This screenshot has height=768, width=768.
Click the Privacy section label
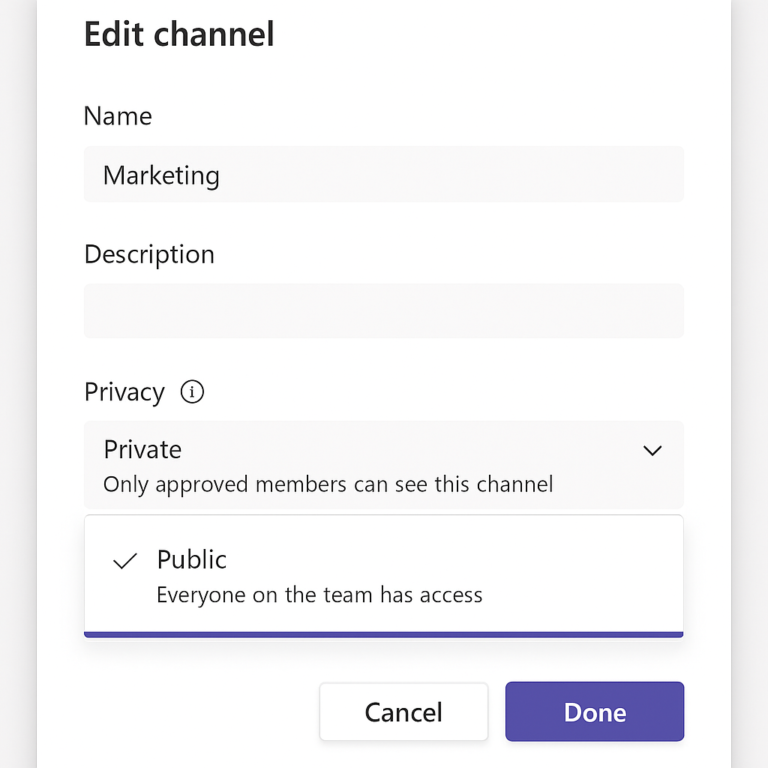pyautogui.click(x=124, y=392)
